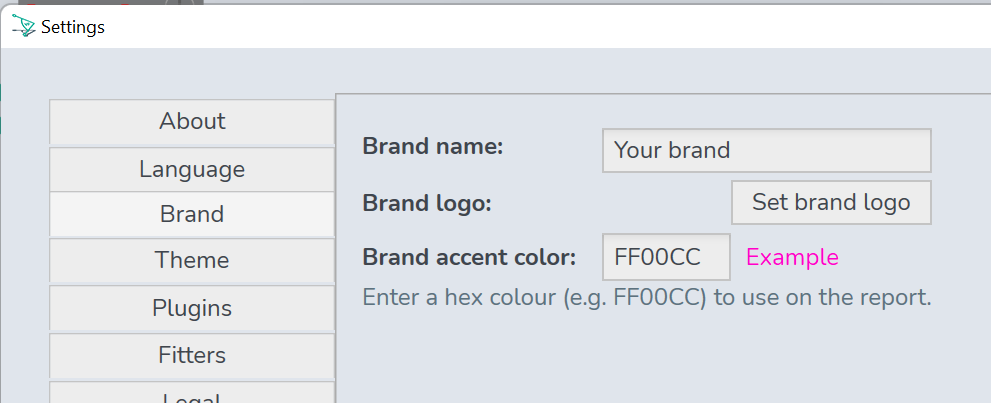991x403 pixels.
Task: Click the Set brand logo button
Action: pyautogui.click(x=831, y=202)
